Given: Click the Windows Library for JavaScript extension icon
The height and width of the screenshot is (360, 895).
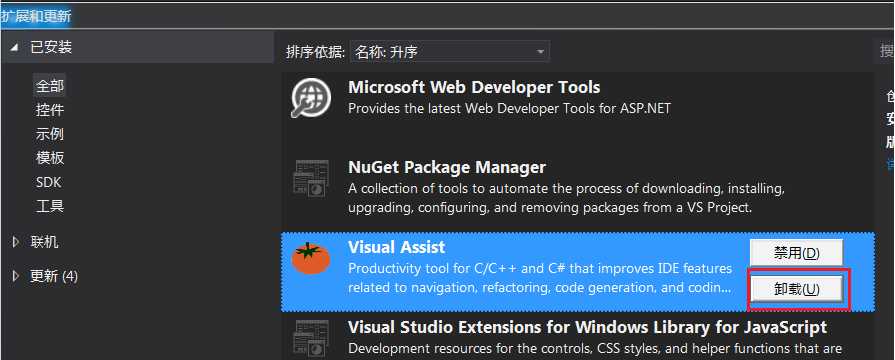Looking at the screenshot, I should pyautogui.click(x=311, y=338).
